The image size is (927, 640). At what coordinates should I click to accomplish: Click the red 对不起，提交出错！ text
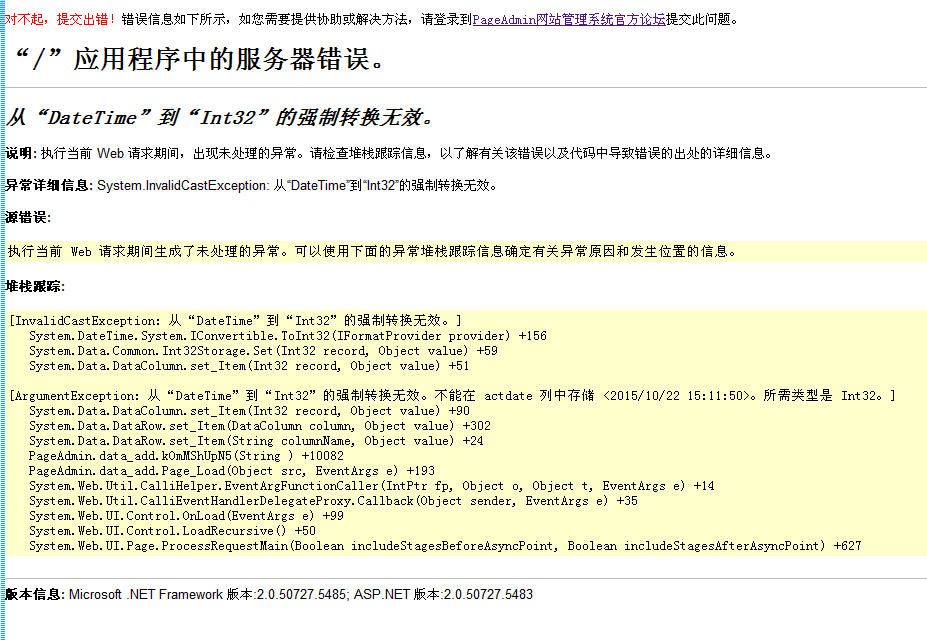[60, 19]
